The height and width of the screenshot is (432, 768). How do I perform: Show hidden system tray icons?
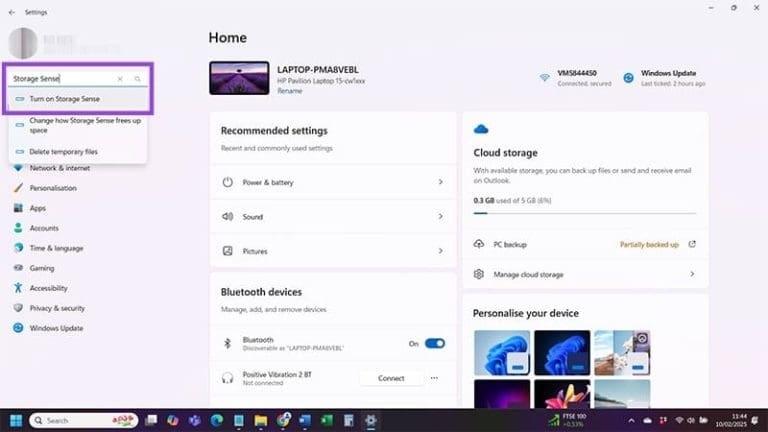coord(631,420)
